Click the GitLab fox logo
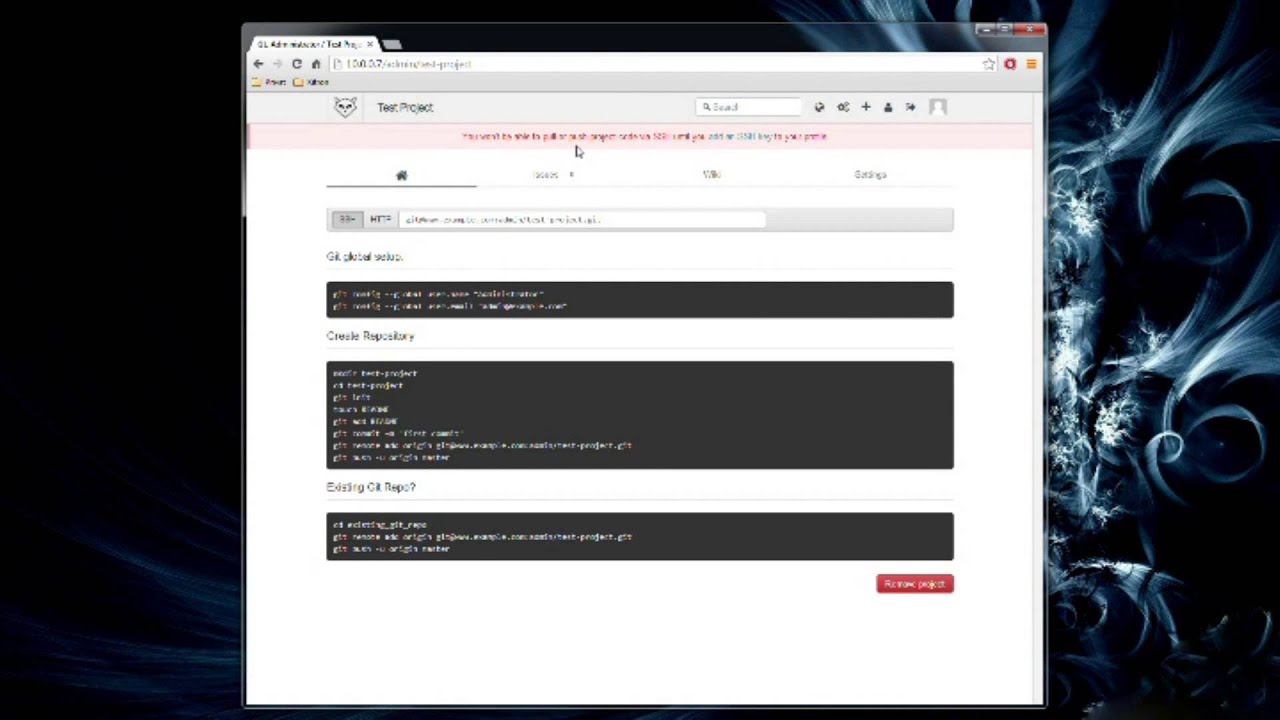The width and height of the screenshot is (1280, 720). (345, 107)
